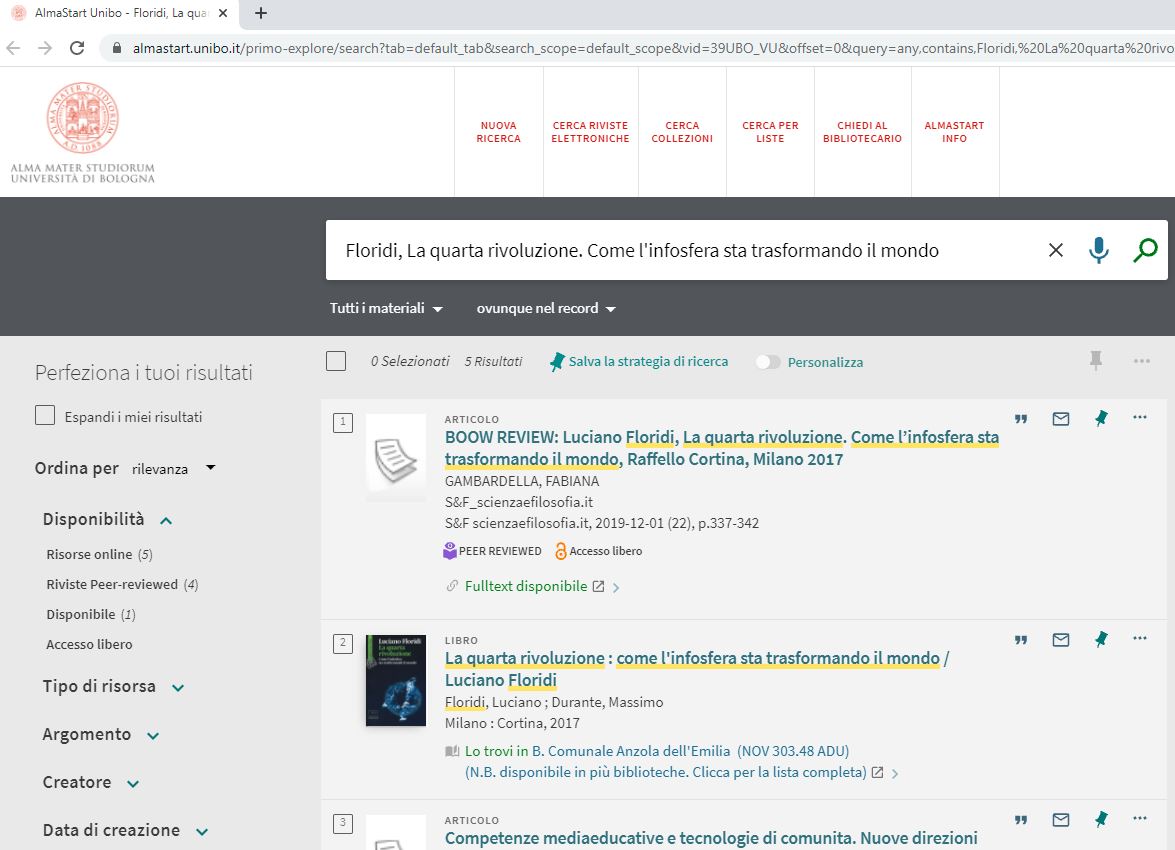Click the PEER REVIEWED badge
The height and width of the screenshot is (850, 1175).
point(492,551)
